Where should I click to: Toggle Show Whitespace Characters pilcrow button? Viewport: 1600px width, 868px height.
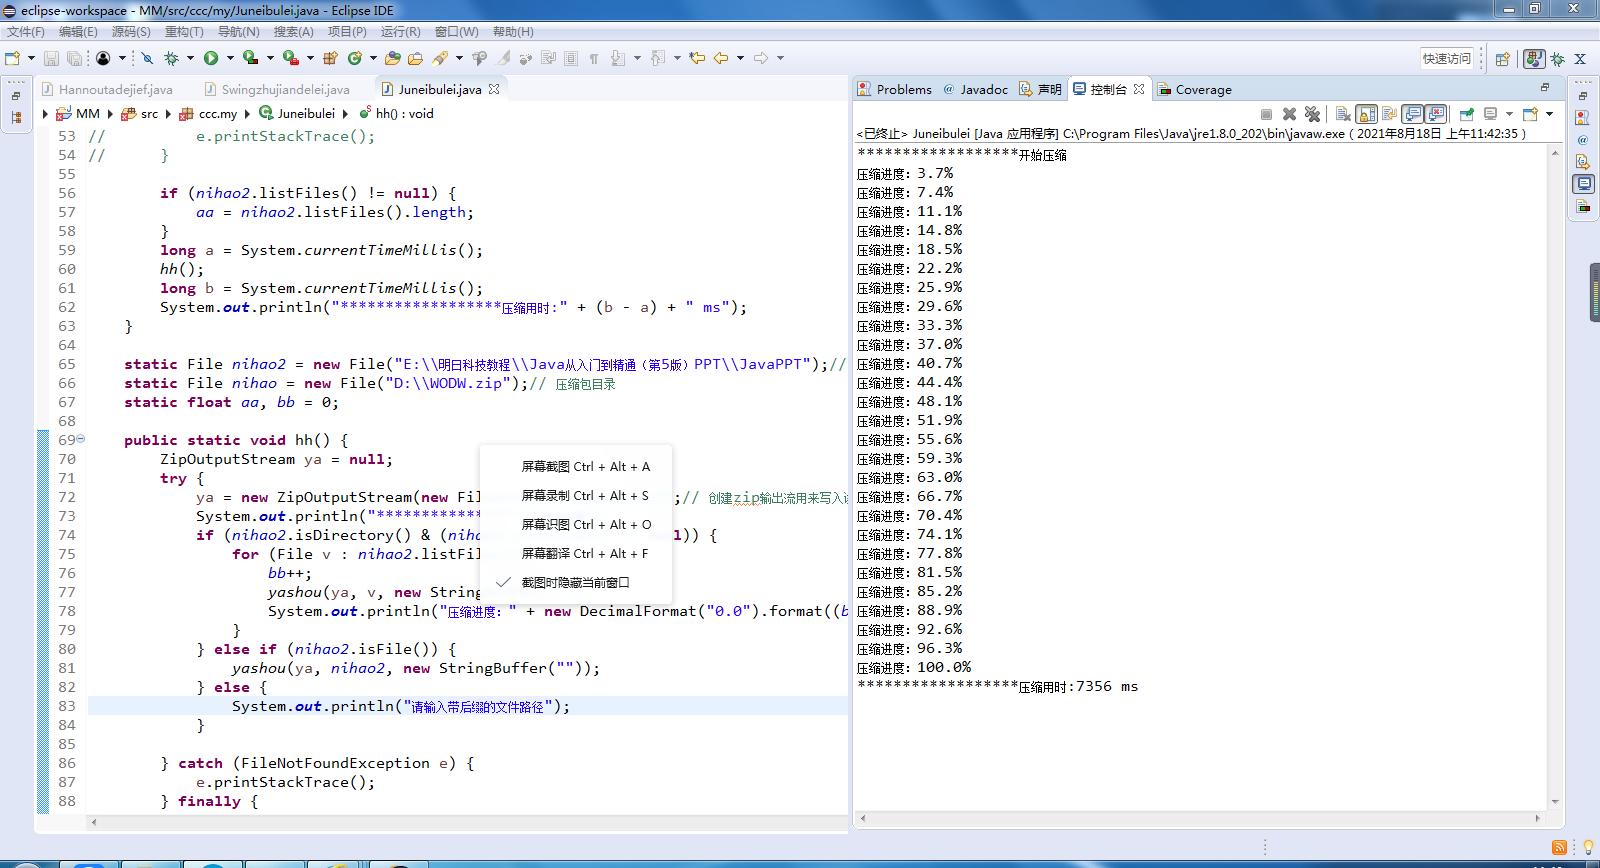tap(594, 58)
